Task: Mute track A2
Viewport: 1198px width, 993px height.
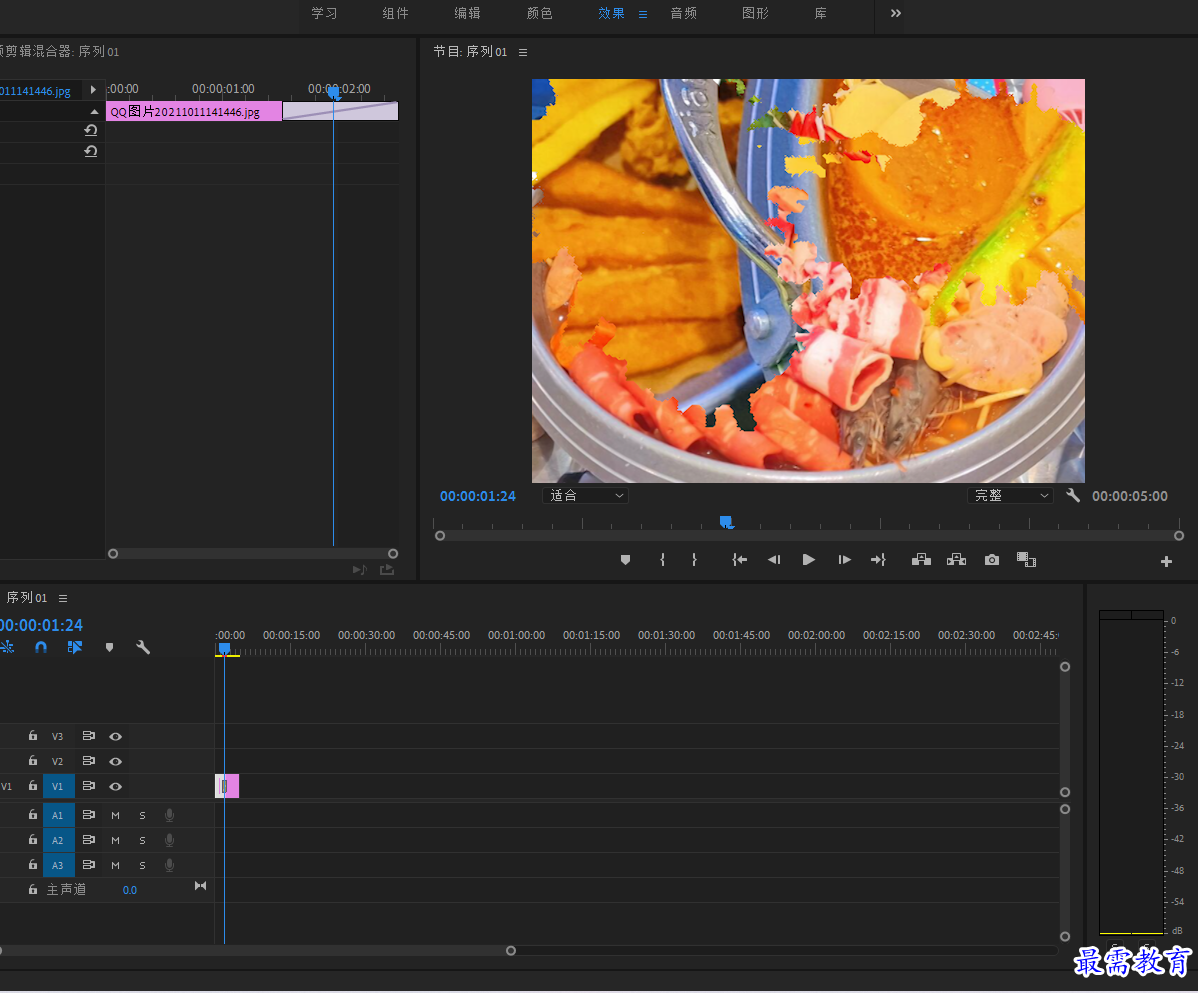Action: click(x=115, y=840)
